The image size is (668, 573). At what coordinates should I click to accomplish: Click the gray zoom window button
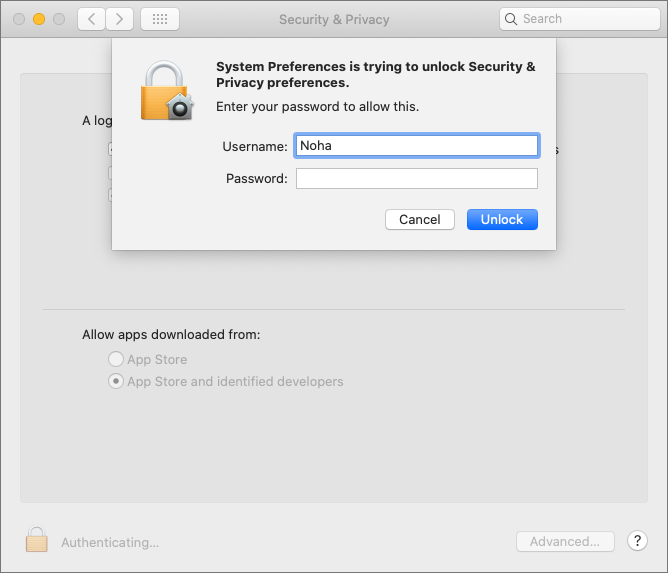59,19
